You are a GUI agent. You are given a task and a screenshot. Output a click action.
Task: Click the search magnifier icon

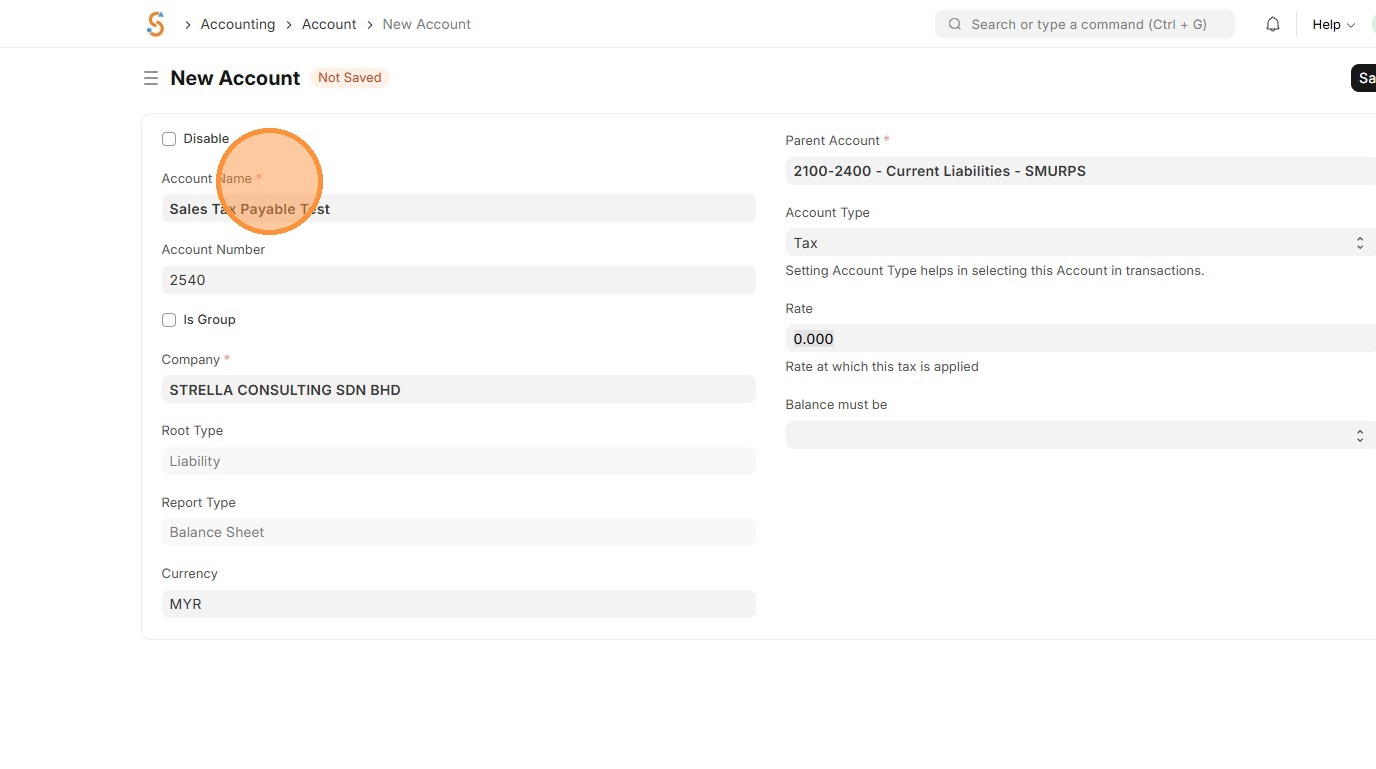tap(955, 24)
